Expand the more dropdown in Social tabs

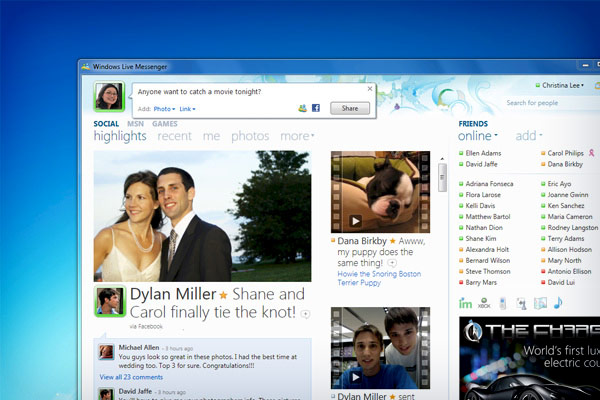click(x=297, y=136)
